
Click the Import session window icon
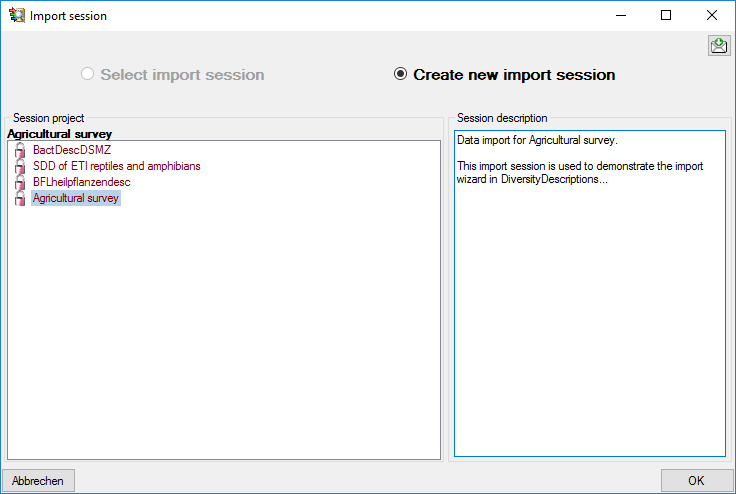point(16,16)
